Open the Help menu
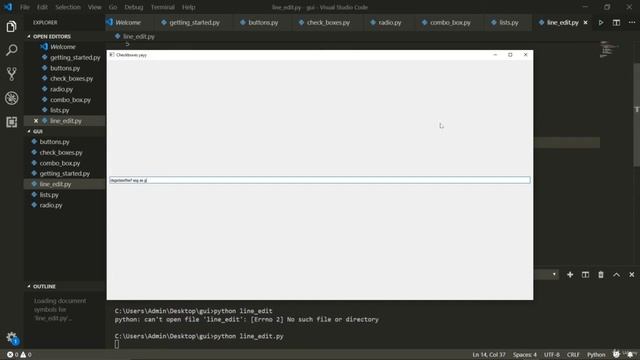This screenshot has width=640, height=360. tap(189, 7)
